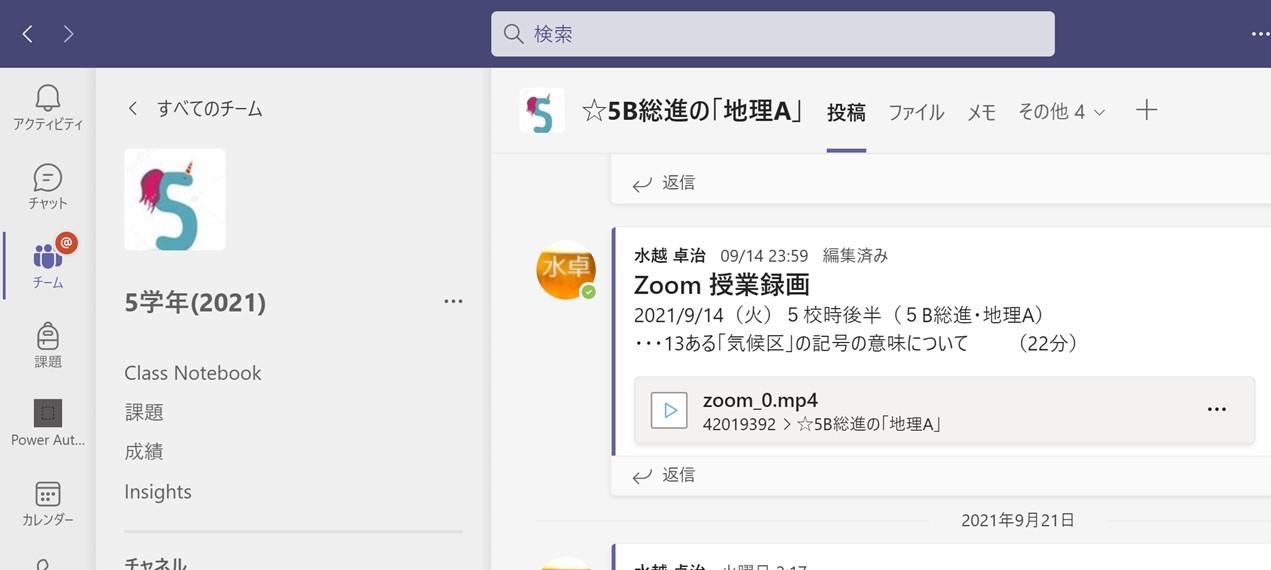This screenshot has width=1271, height=570.
Task: Click 水越 卓治's avatar on Zoom post
Action: click(x=566, y=270)
